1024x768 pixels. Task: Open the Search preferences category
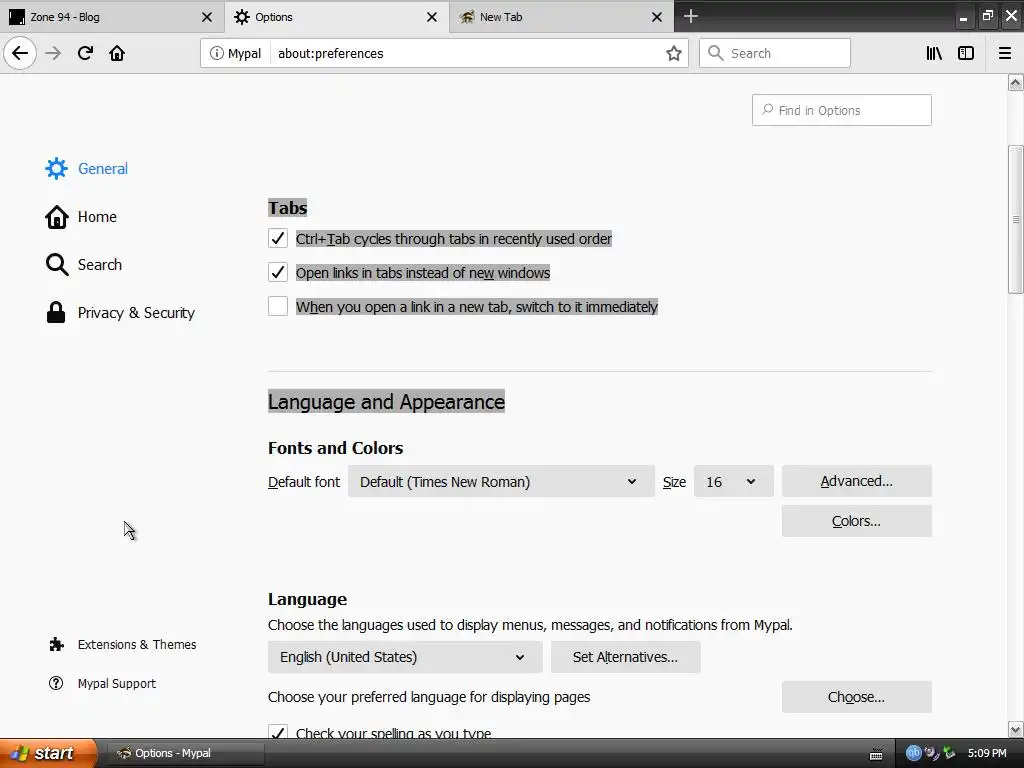(84, 264)
